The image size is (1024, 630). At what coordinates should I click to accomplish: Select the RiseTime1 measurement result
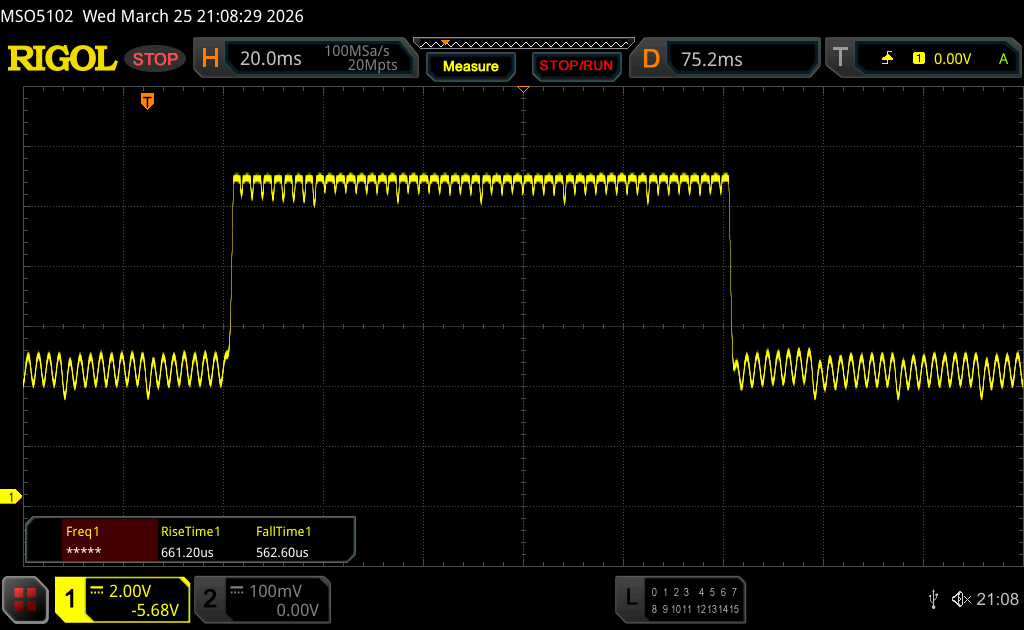click(190, 541)
